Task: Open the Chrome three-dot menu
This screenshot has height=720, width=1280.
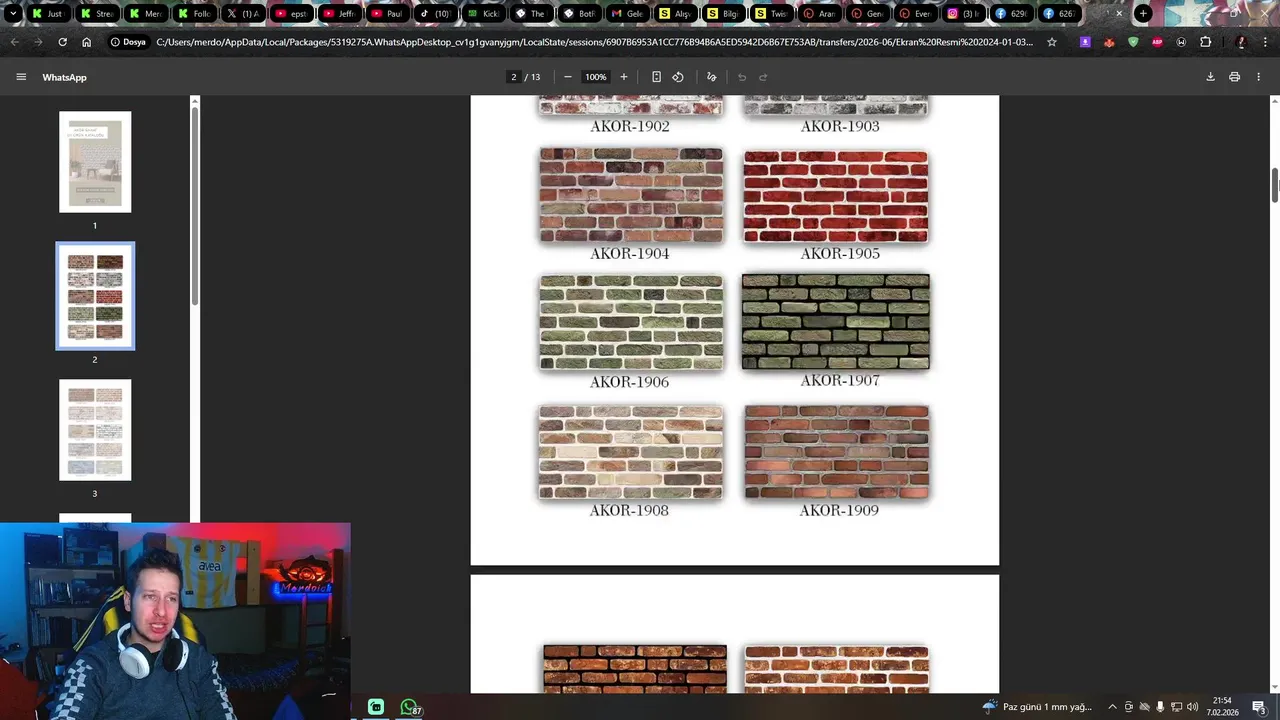Action: [1264, 42]
